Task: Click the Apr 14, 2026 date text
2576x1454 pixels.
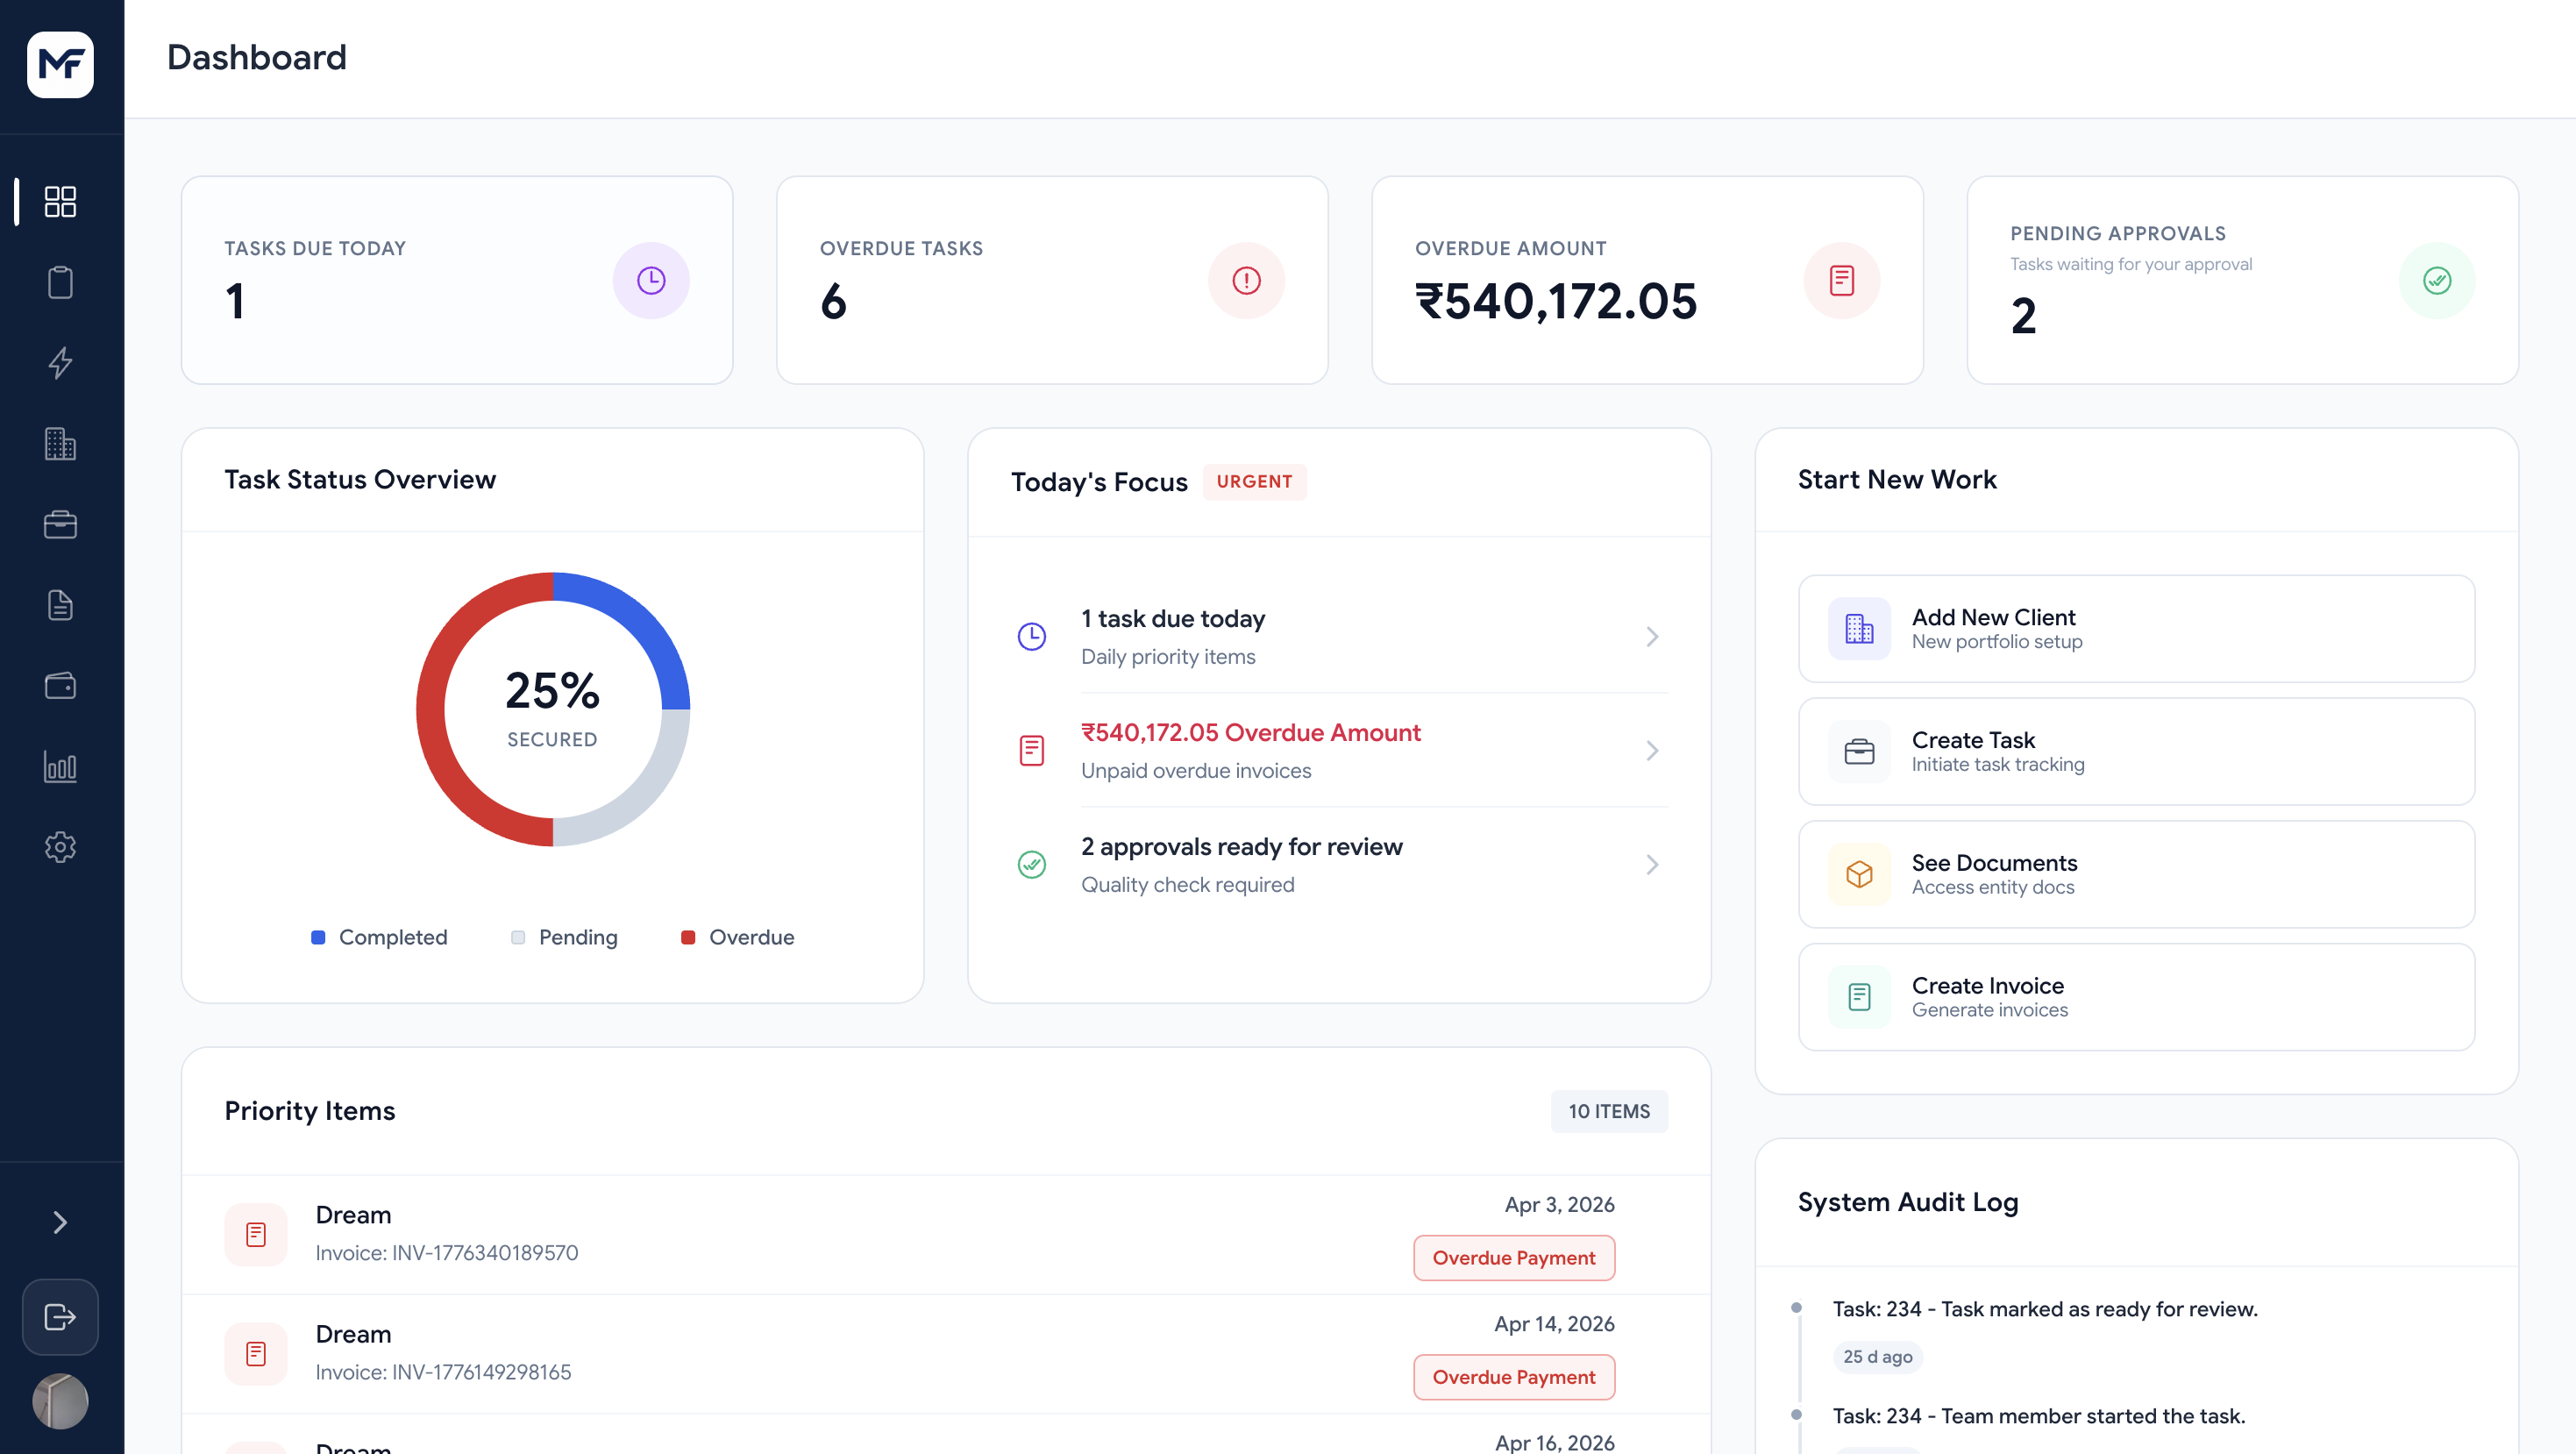Action: 1554,1323
